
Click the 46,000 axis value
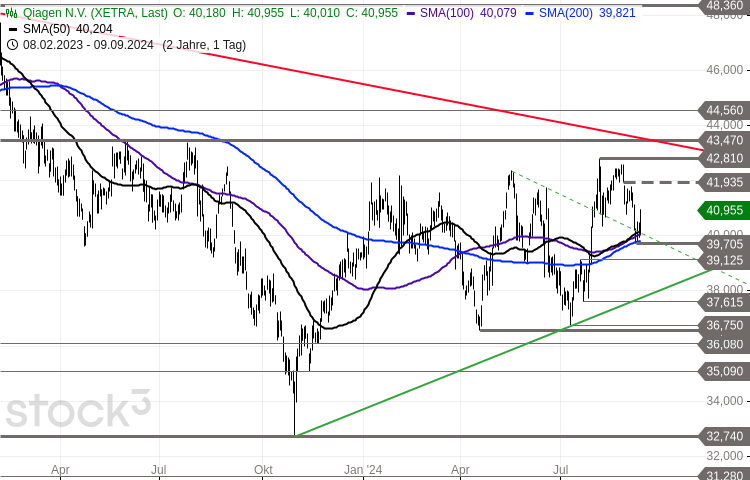(x=725, y=70)
